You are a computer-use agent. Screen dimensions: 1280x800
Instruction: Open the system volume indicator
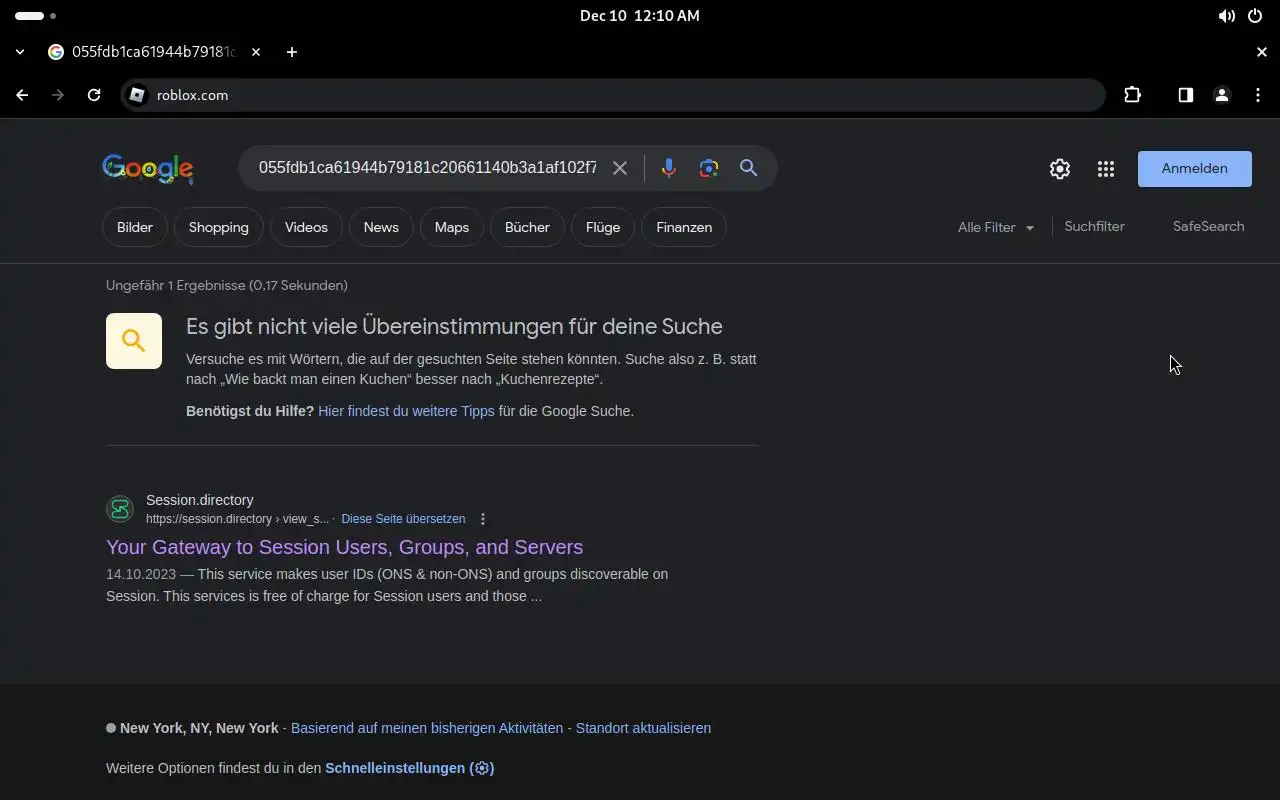pyautogui.click(x=1226, y=16)
